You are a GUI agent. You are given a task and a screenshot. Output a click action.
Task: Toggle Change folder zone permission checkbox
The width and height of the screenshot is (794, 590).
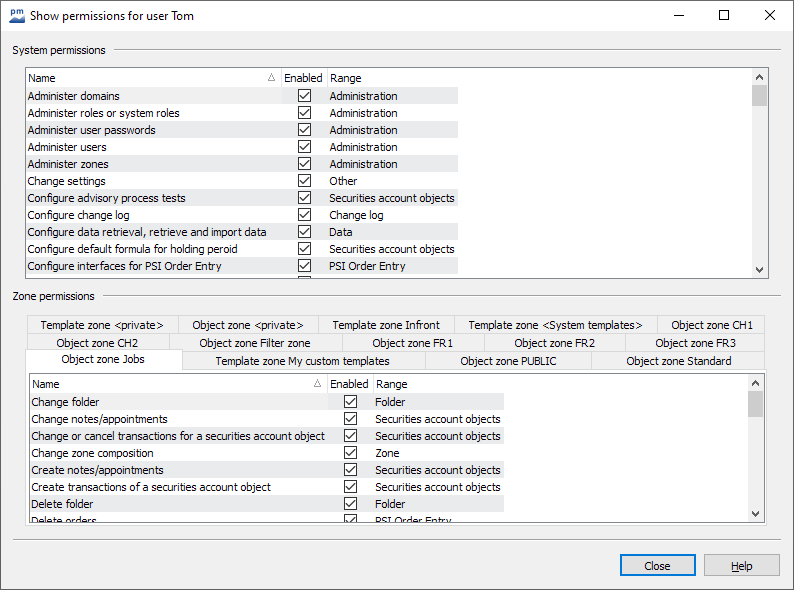tap(350, 402)
